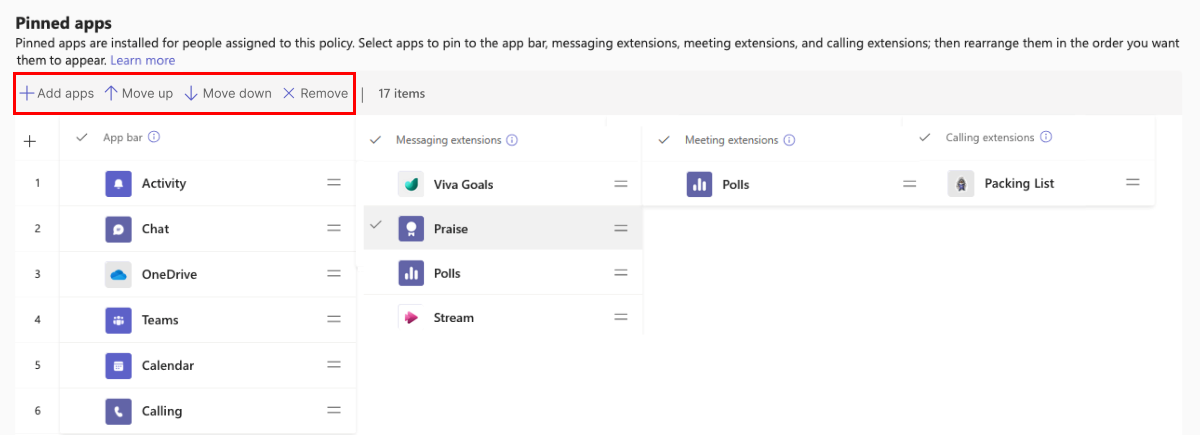The height and width of the screenshot is (435, 1200).
Task: Uncheck the Praise row checkmark
Action: click(x=375, y=226)
